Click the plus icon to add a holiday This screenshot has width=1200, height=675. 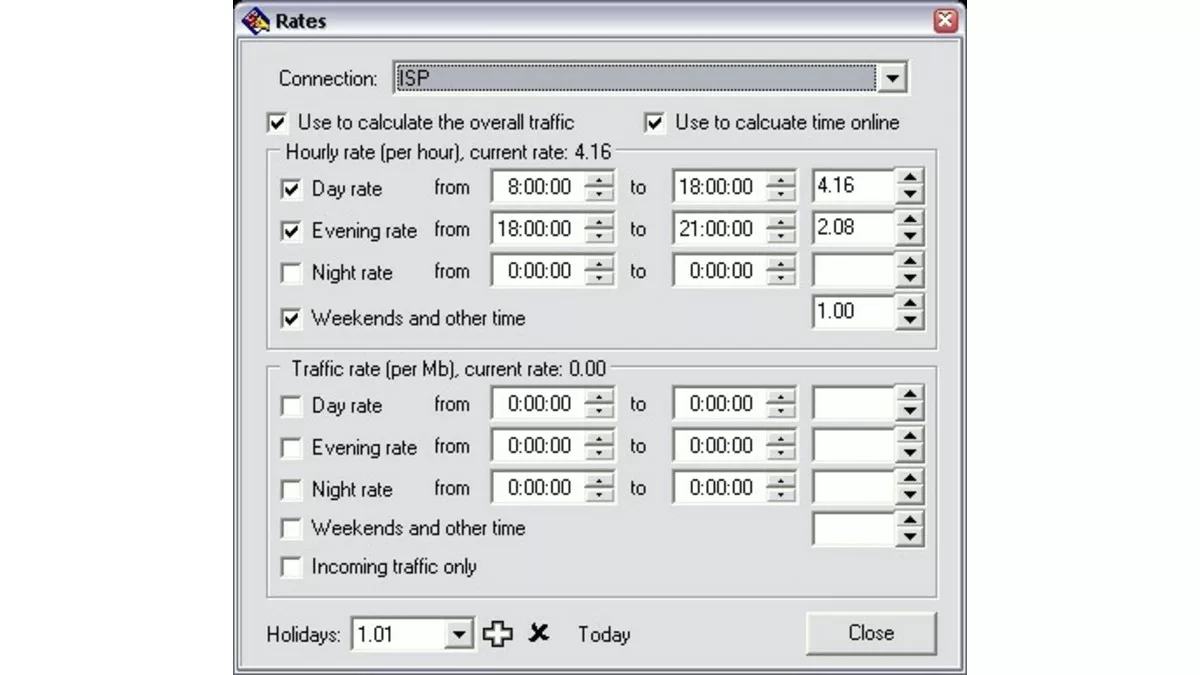click(497, 634)
